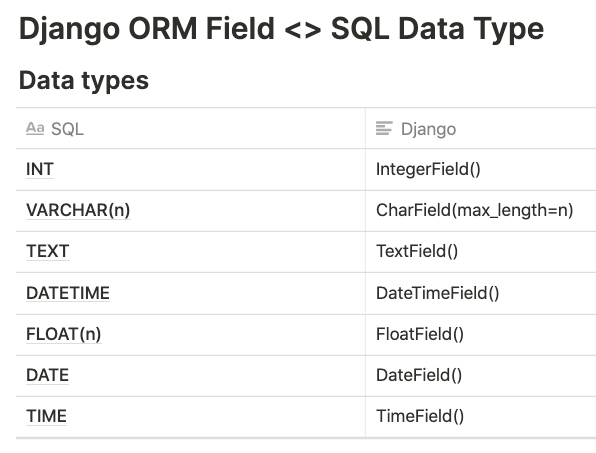596x453 pixels.
Task: Open the INT row page
Action: (40, 169)
